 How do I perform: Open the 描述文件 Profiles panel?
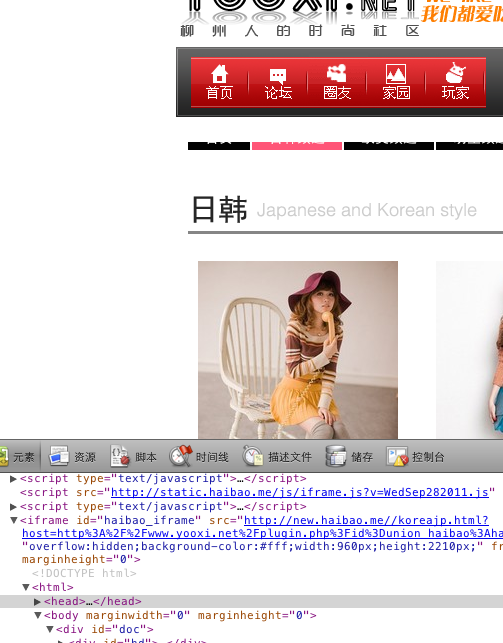pyautogui.click(x=277, y=456)
